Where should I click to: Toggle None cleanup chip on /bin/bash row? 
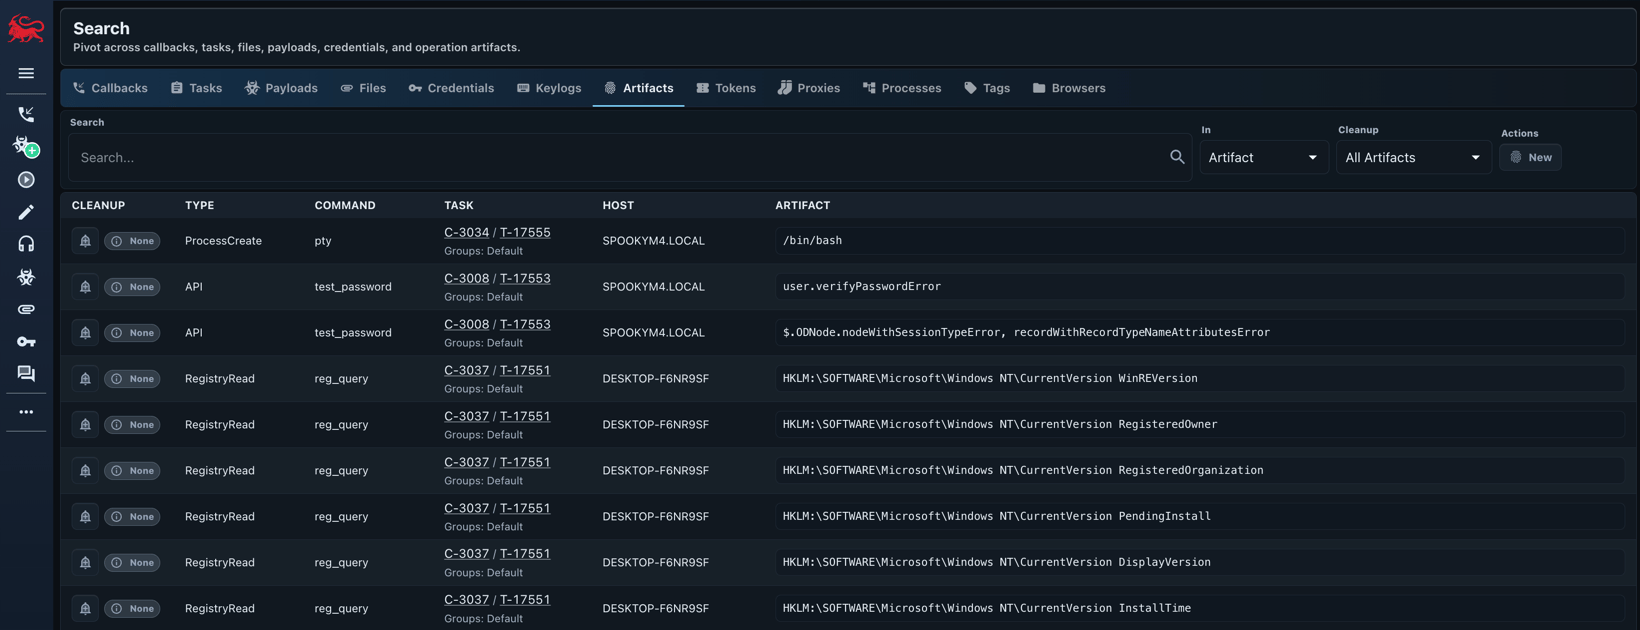pyautogui.click(x=132, y=241)
